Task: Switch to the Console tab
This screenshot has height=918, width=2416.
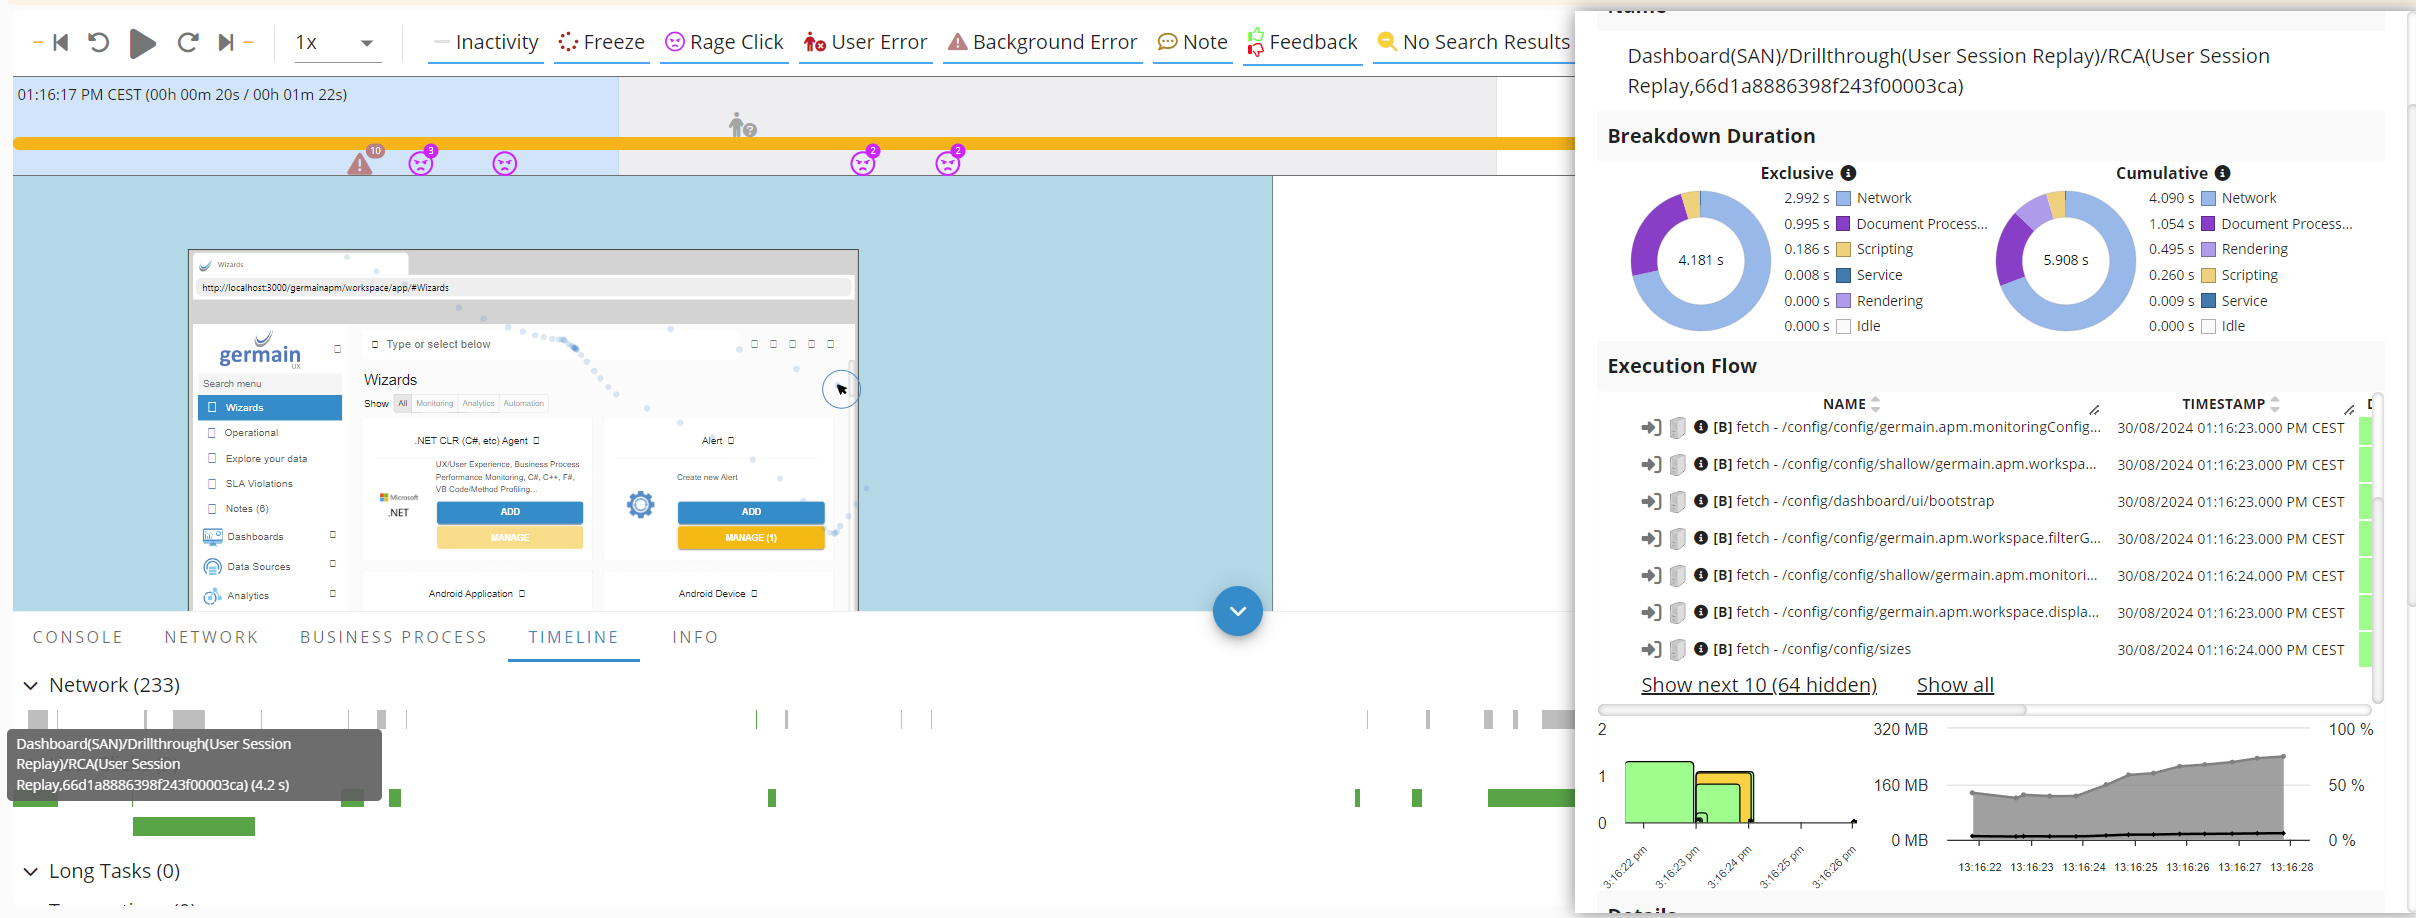Action: [77, 637]
